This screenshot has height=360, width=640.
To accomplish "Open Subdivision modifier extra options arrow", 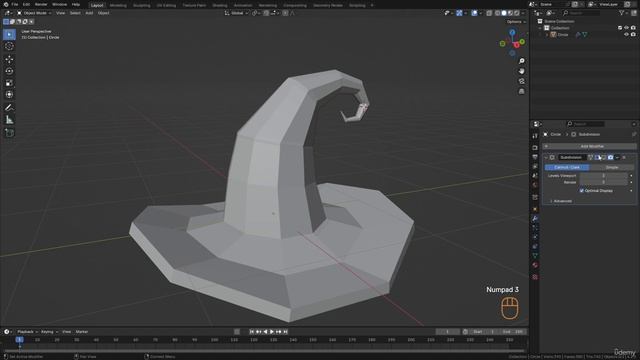I will (x=617, y=158).
